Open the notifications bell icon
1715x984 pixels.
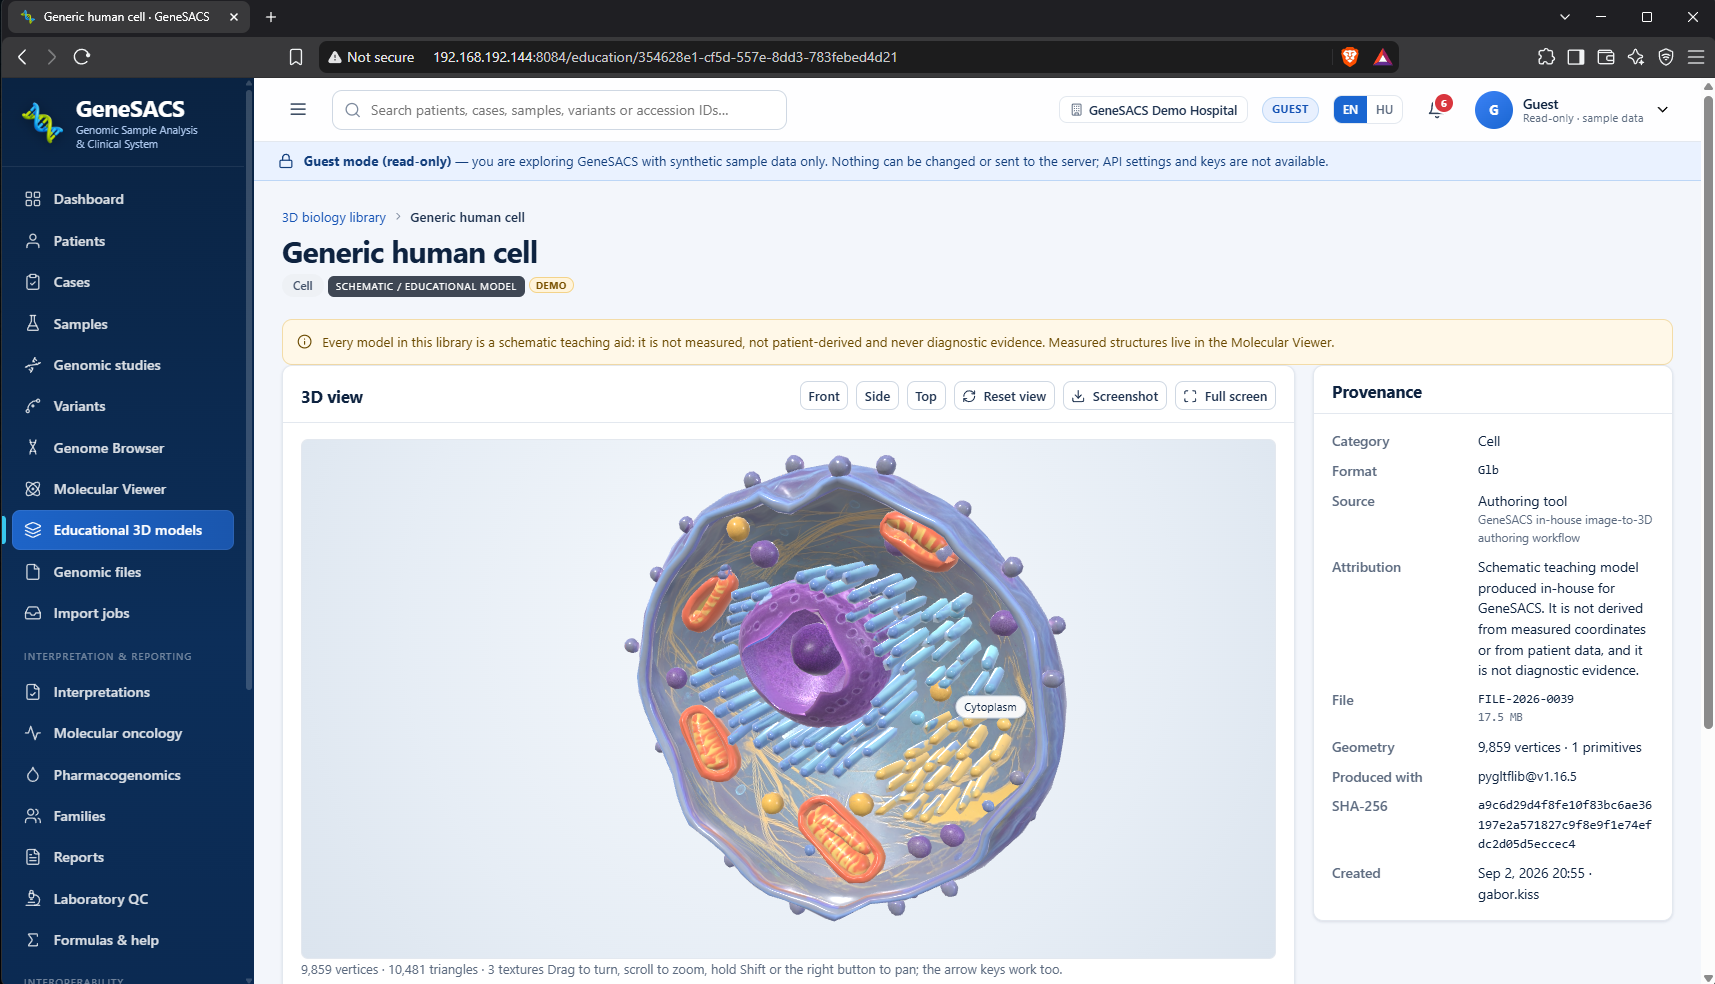coord(1436,110)
